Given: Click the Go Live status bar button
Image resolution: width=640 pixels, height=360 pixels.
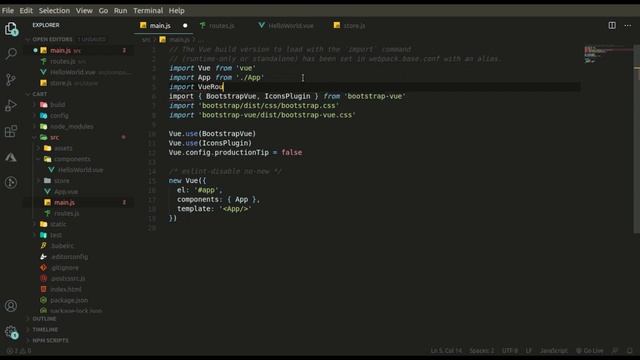Looking at the screenshot, I should pyautogui.click(x=589, y=351).
